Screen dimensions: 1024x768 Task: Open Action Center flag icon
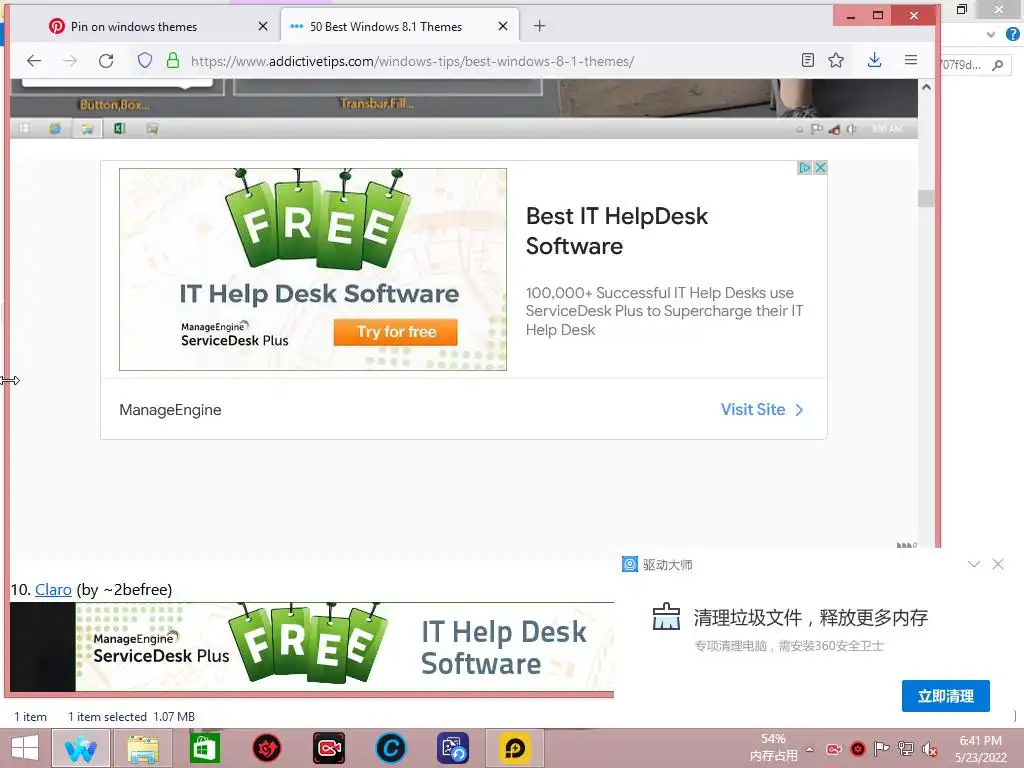point(881,748)
